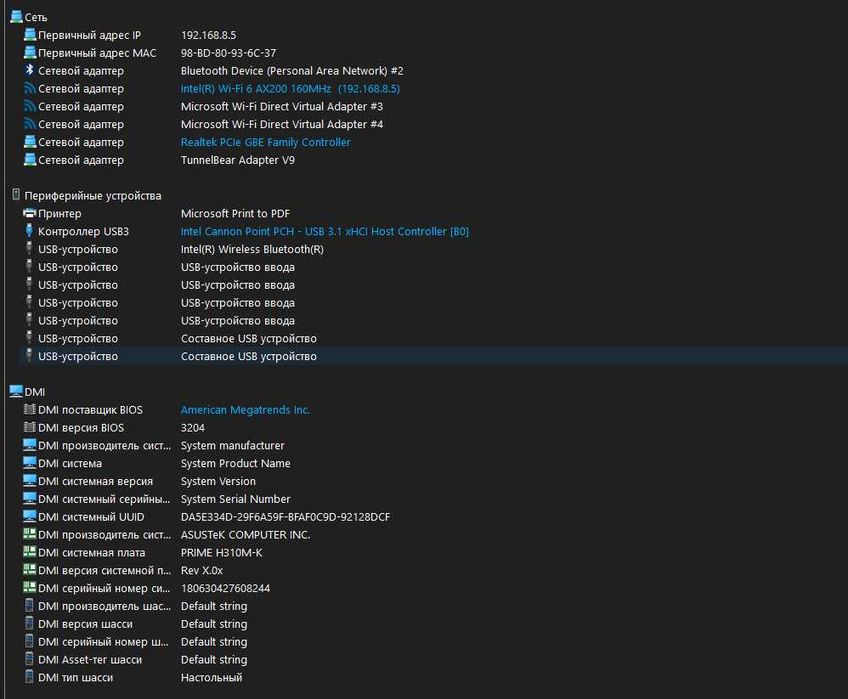Screen dimensions: 848x699
Task: Select the DMI серийный номер ш... label
Action: pos(103,642)
